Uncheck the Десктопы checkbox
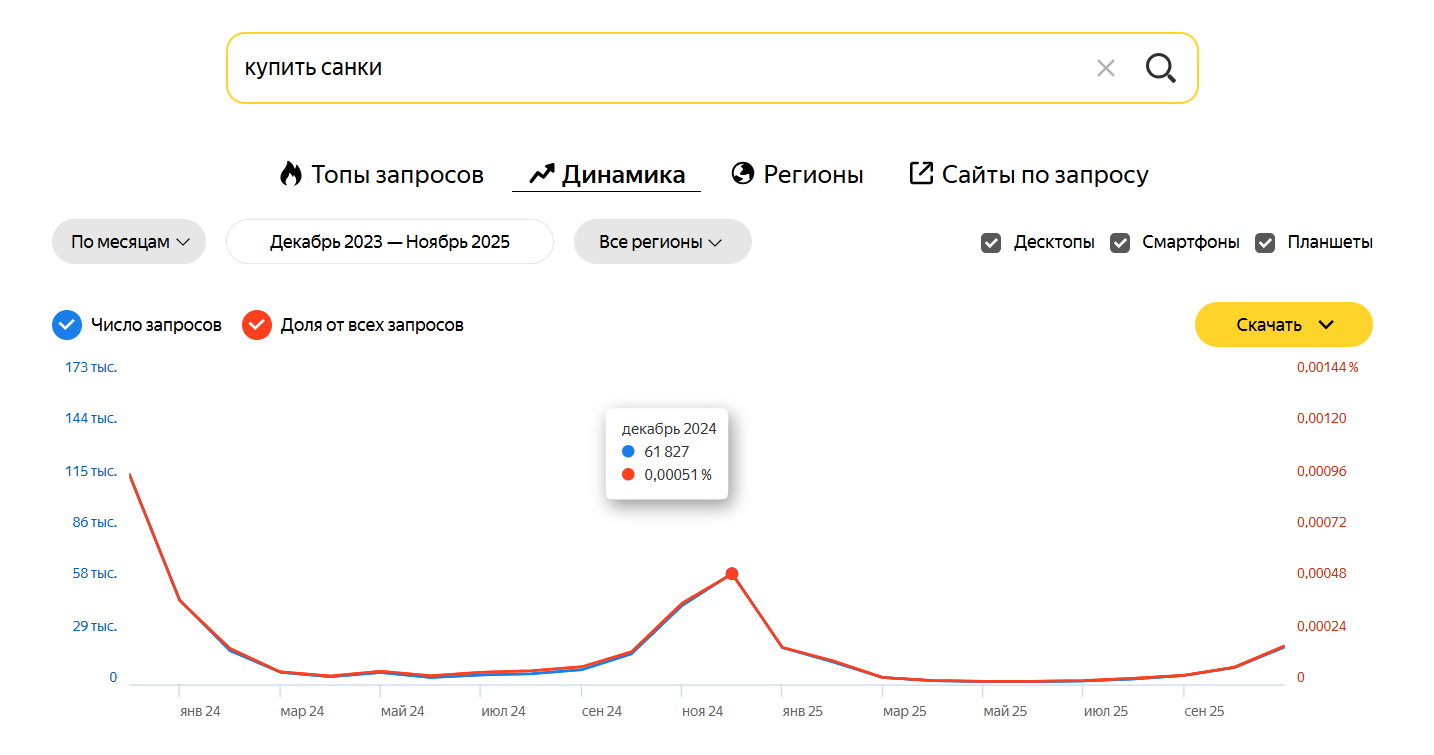 click(991, 242)
